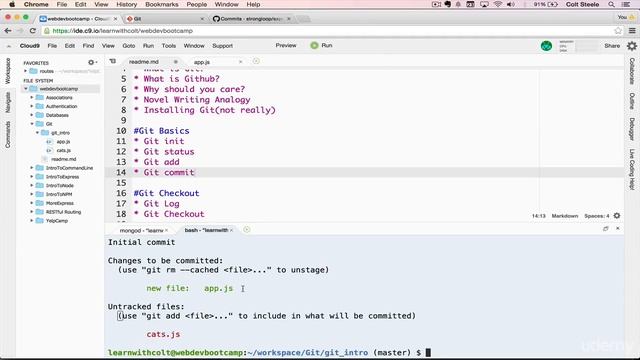This screenshot has width=640, height=360.
Task: Open macOS Spotlight search icon
Action: click(x=611, y=4)
